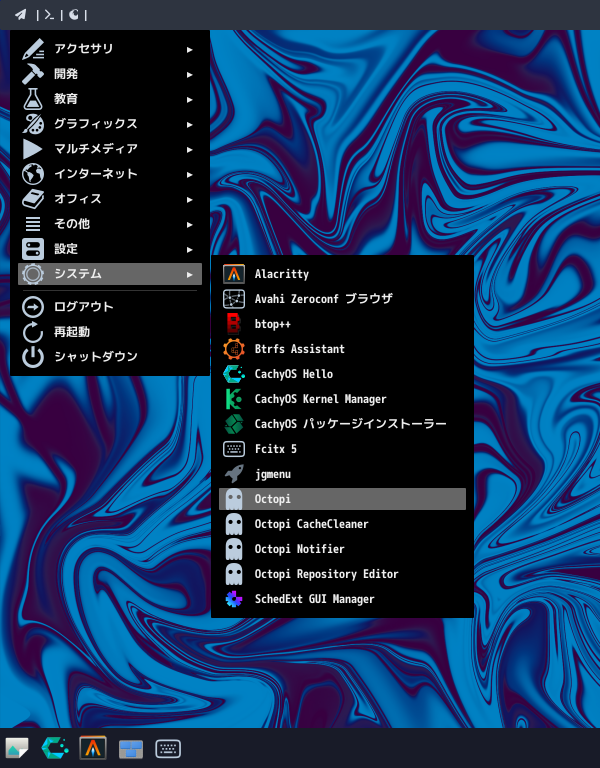Launch Alacritty from the bottom taskbar
This screenshot has width=600, height=768.
[93, 748]
